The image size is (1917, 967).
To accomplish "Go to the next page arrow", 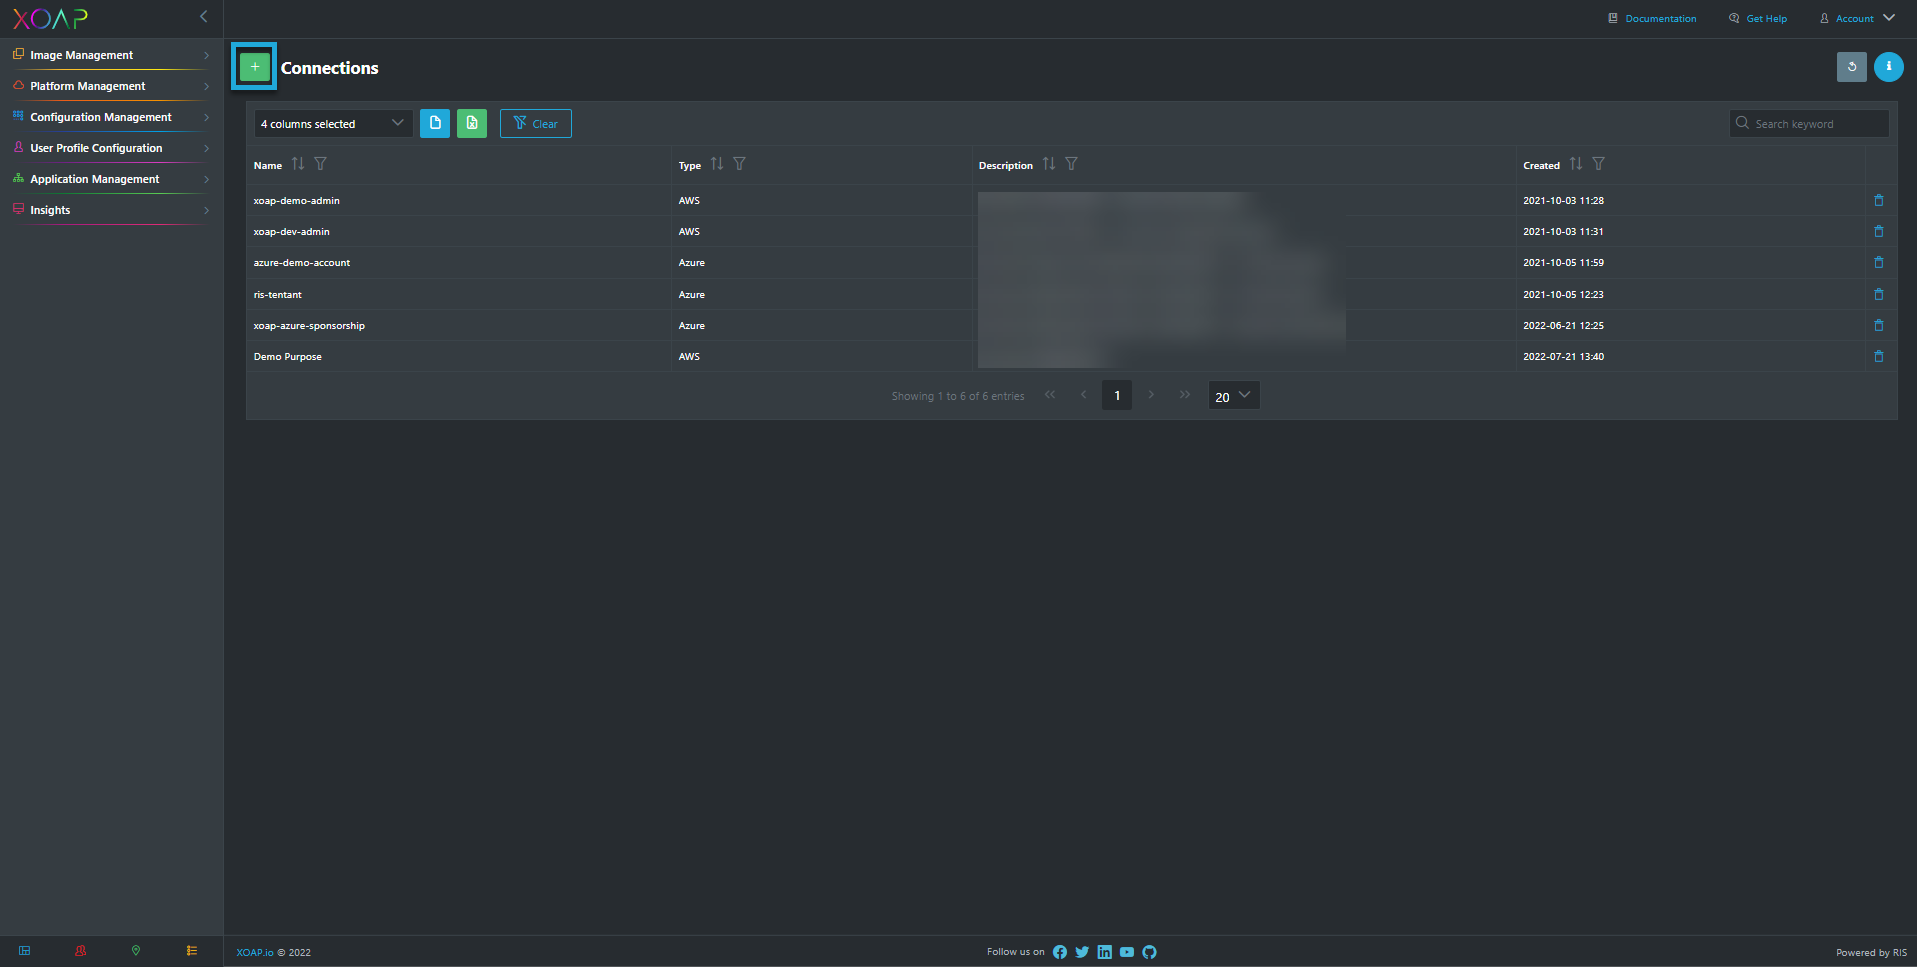I will [1151, 395].
